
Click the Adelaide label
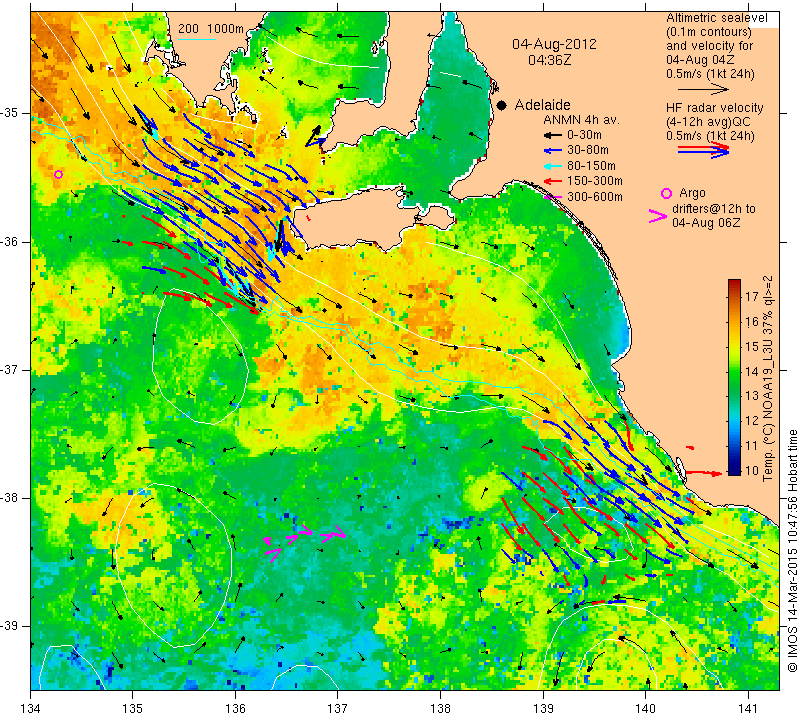pos(542,105)
